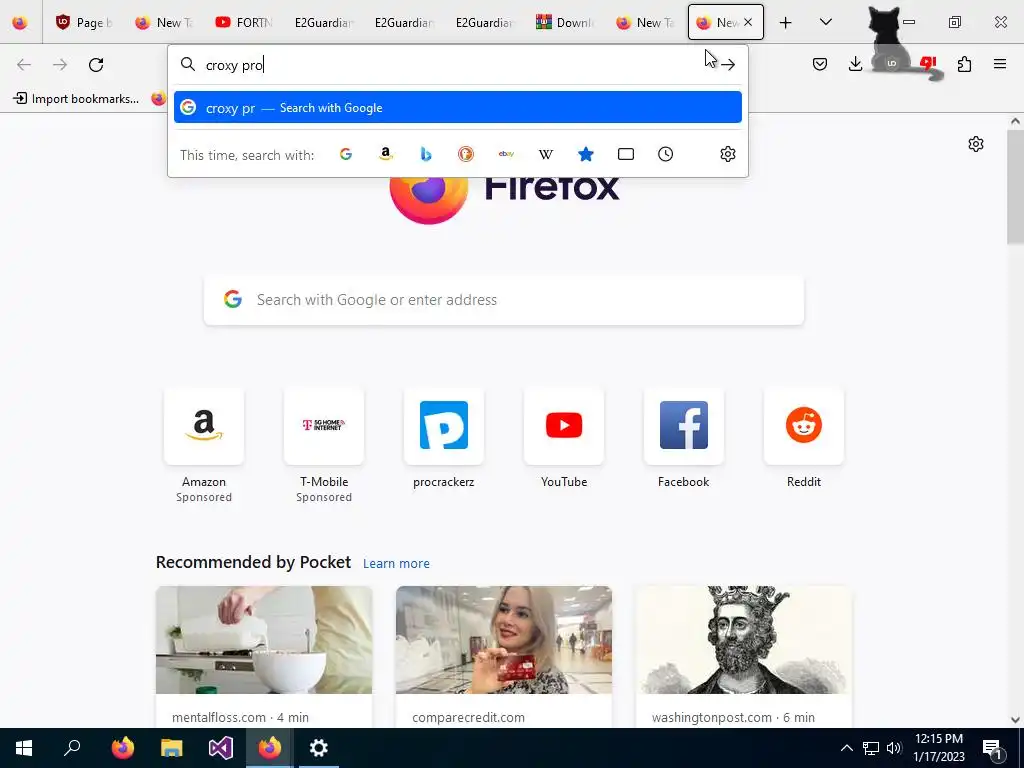Image resolution: width=1024 pixels, height=768 pixels.
Task: Open the notification center
Action: coord(993,748)
